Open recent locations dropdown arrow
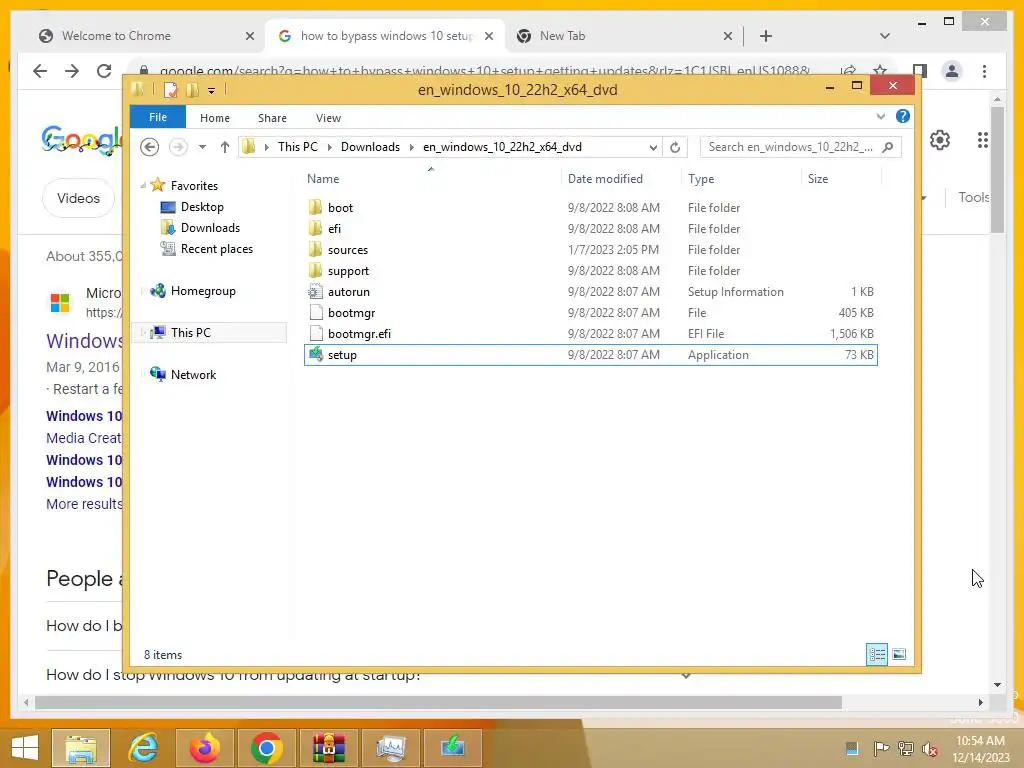This screenshot has width=1024, height=768. tap(202, 148)
